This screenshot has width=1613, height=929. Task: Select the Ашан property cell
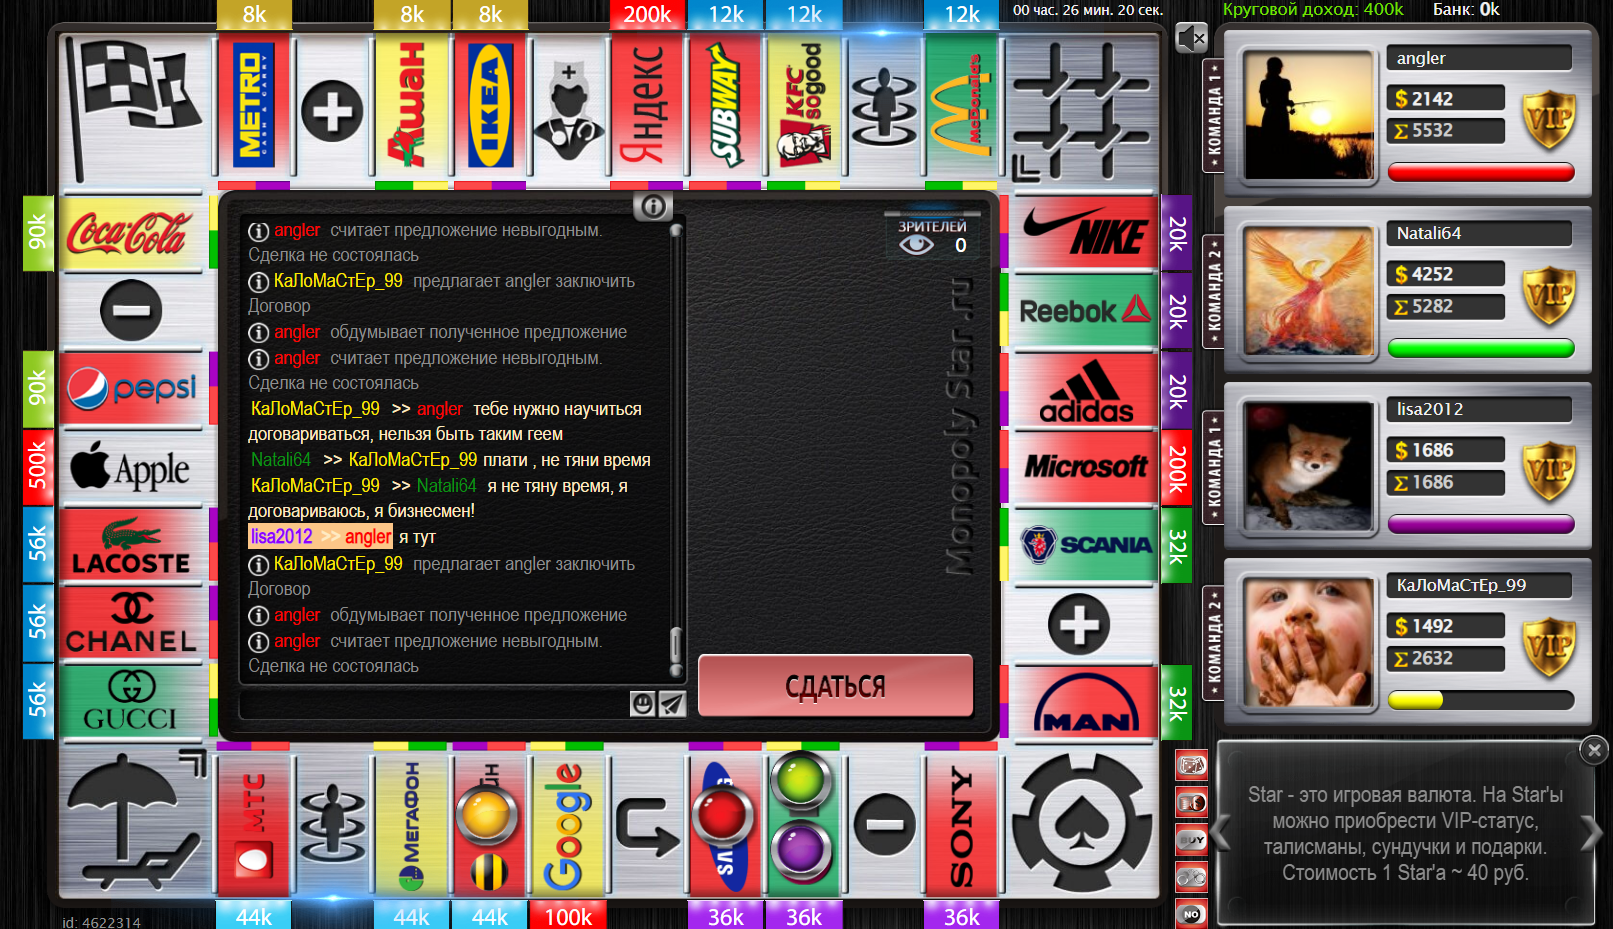pyautogui.click(x=411, y=106)
